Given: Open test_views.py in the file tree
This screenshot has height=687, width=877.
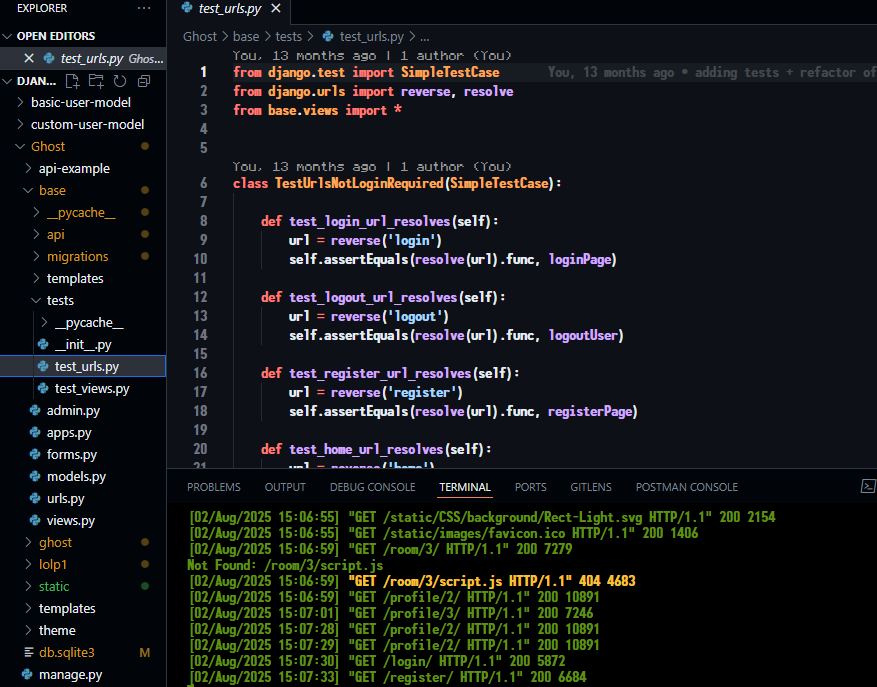Looking at the screenshot, I should coord(91,389).
